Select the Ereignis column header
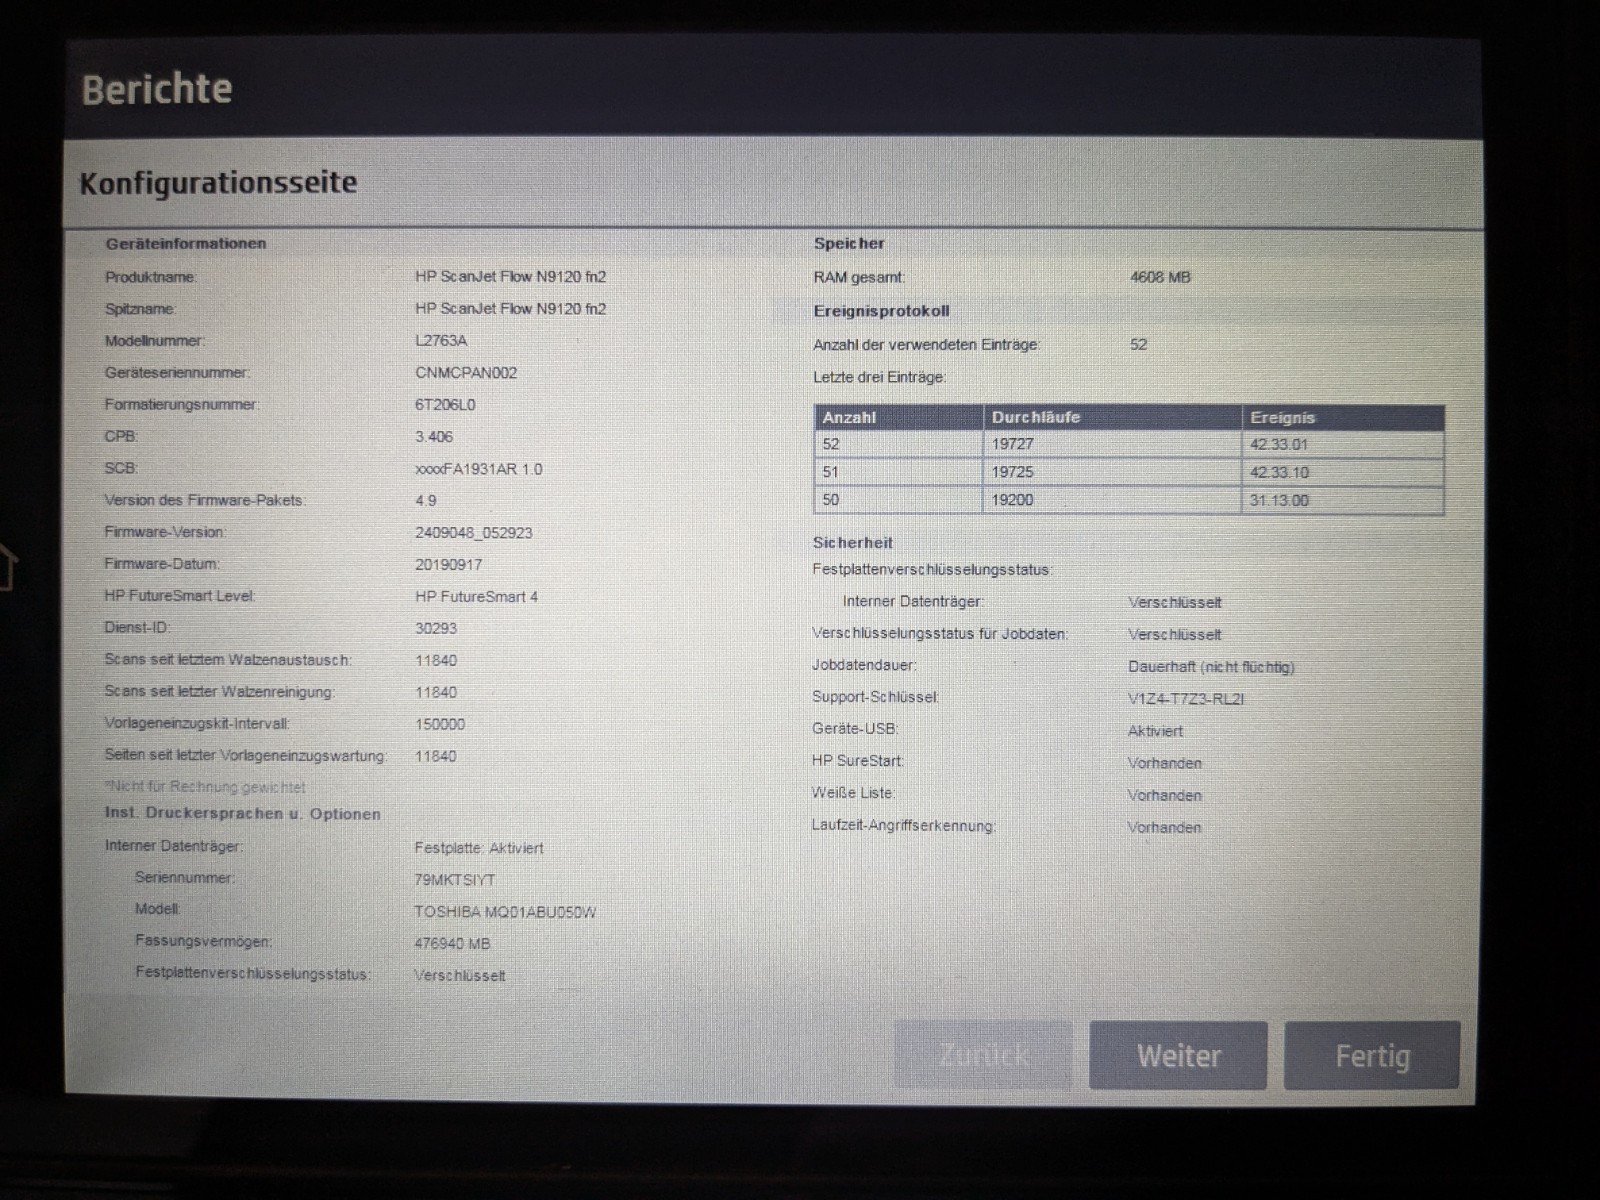This screenshot has width=1600, height=1200. pyautogui.click(x=1282, y=418)
